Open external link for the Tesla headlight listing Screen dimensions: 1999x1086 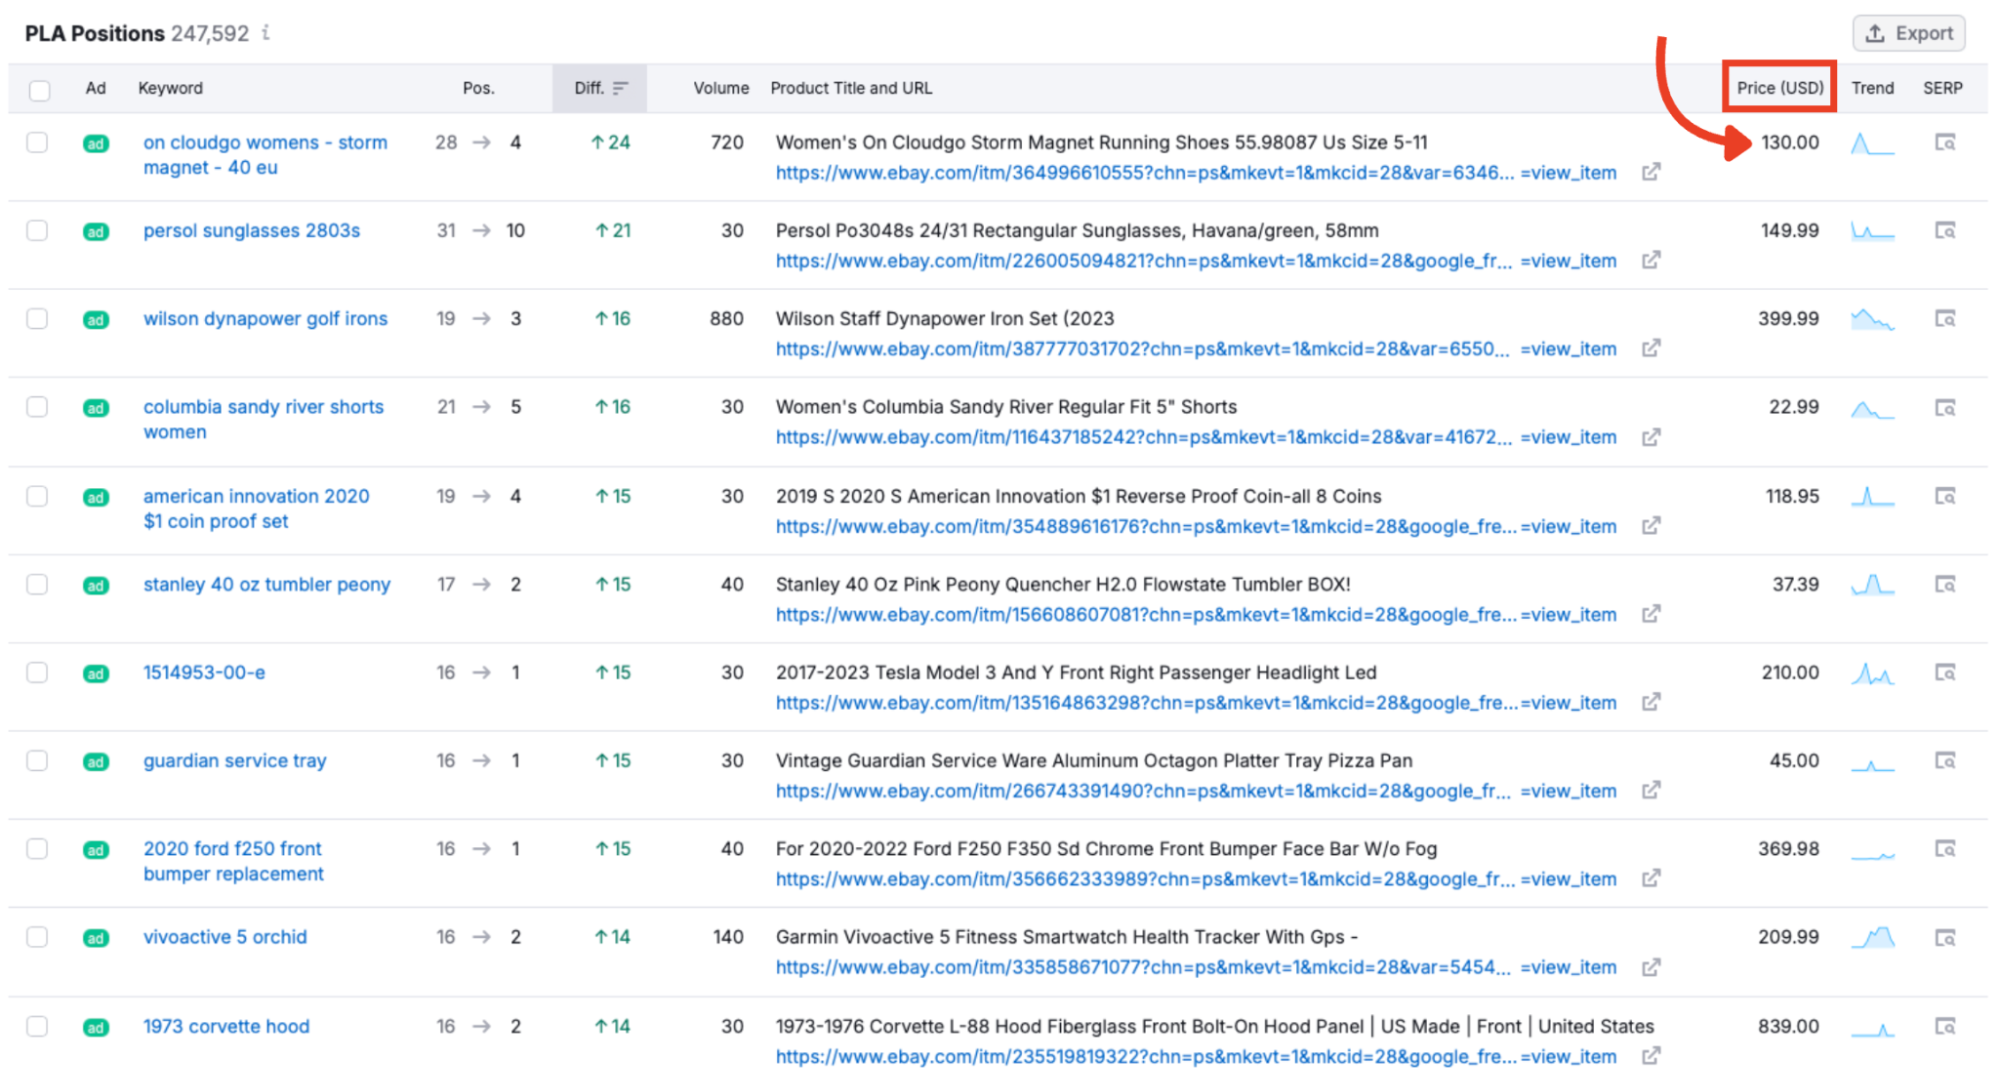1651,702
